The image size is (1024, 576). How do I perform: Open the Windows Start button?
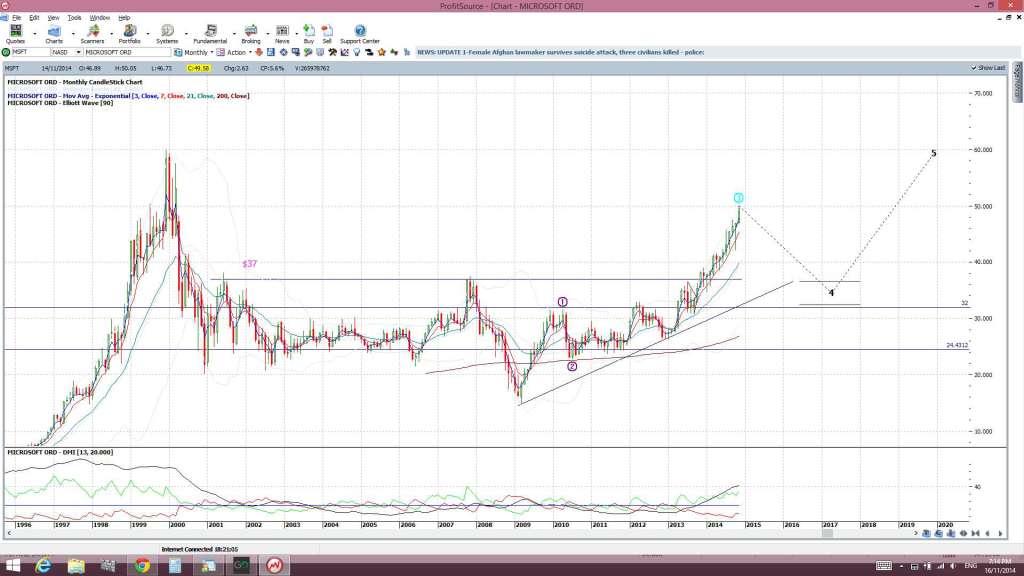[x=12, y=566]
